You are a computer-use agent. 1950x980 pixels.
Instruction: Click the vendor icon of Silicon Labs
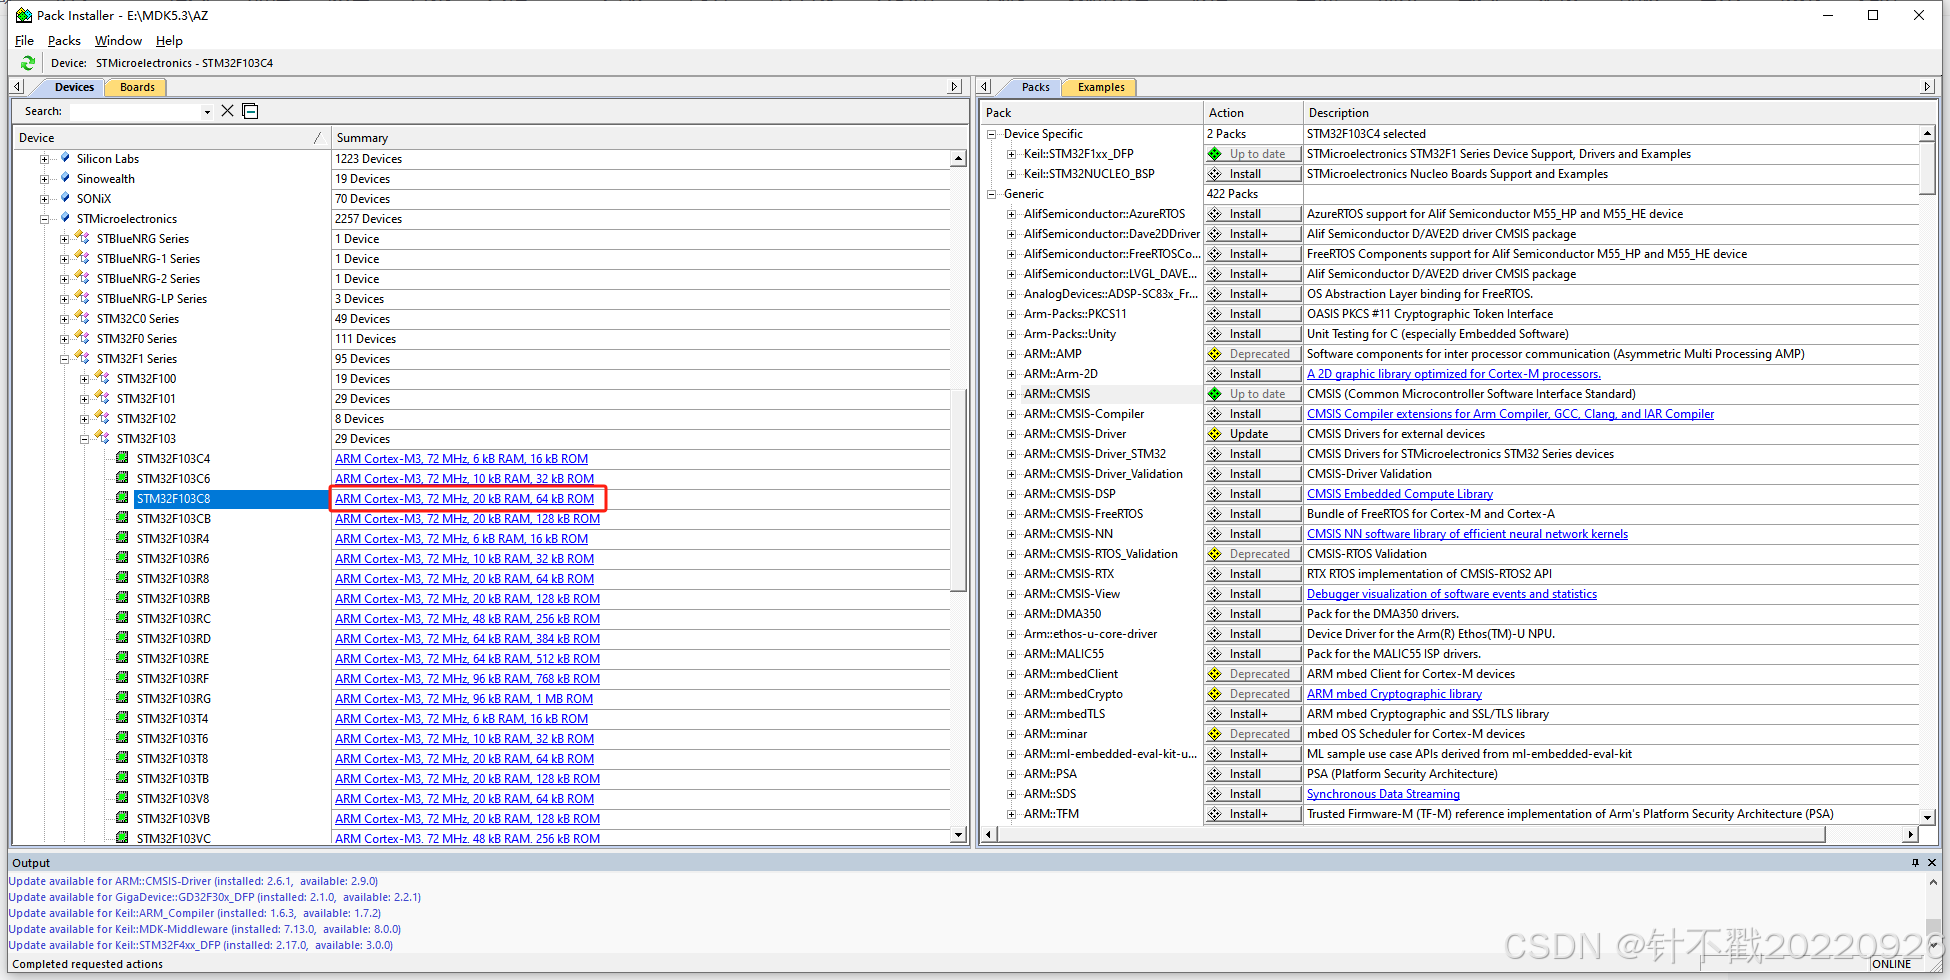click(x=65, y=158)
